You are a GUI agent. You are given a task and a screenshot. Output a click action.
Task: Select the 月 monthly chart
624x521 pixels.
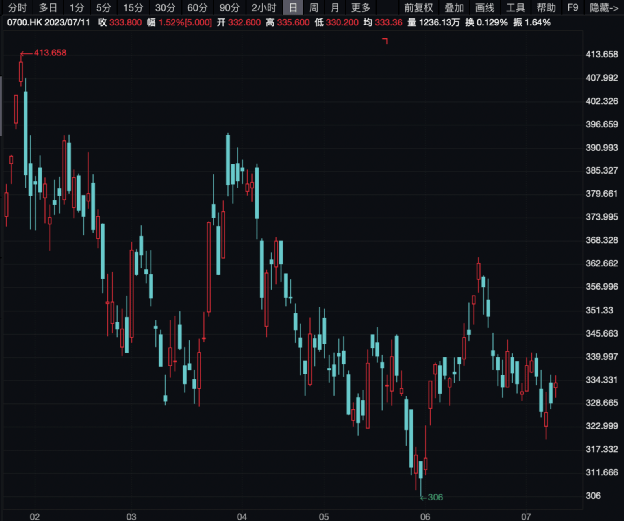coord(335,7)
